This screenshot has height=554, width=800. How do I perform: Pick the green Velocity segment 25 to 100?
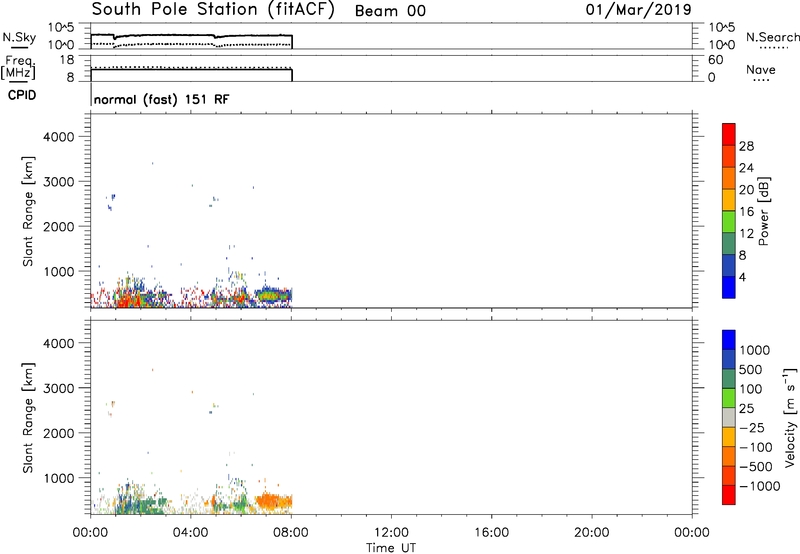(x=729, y=398)
